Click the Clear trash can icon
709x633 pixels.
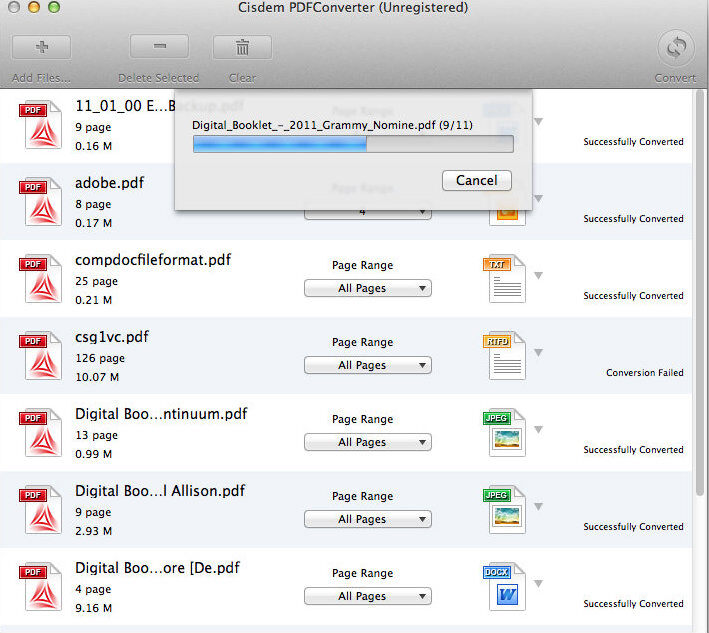click(242, 47)
